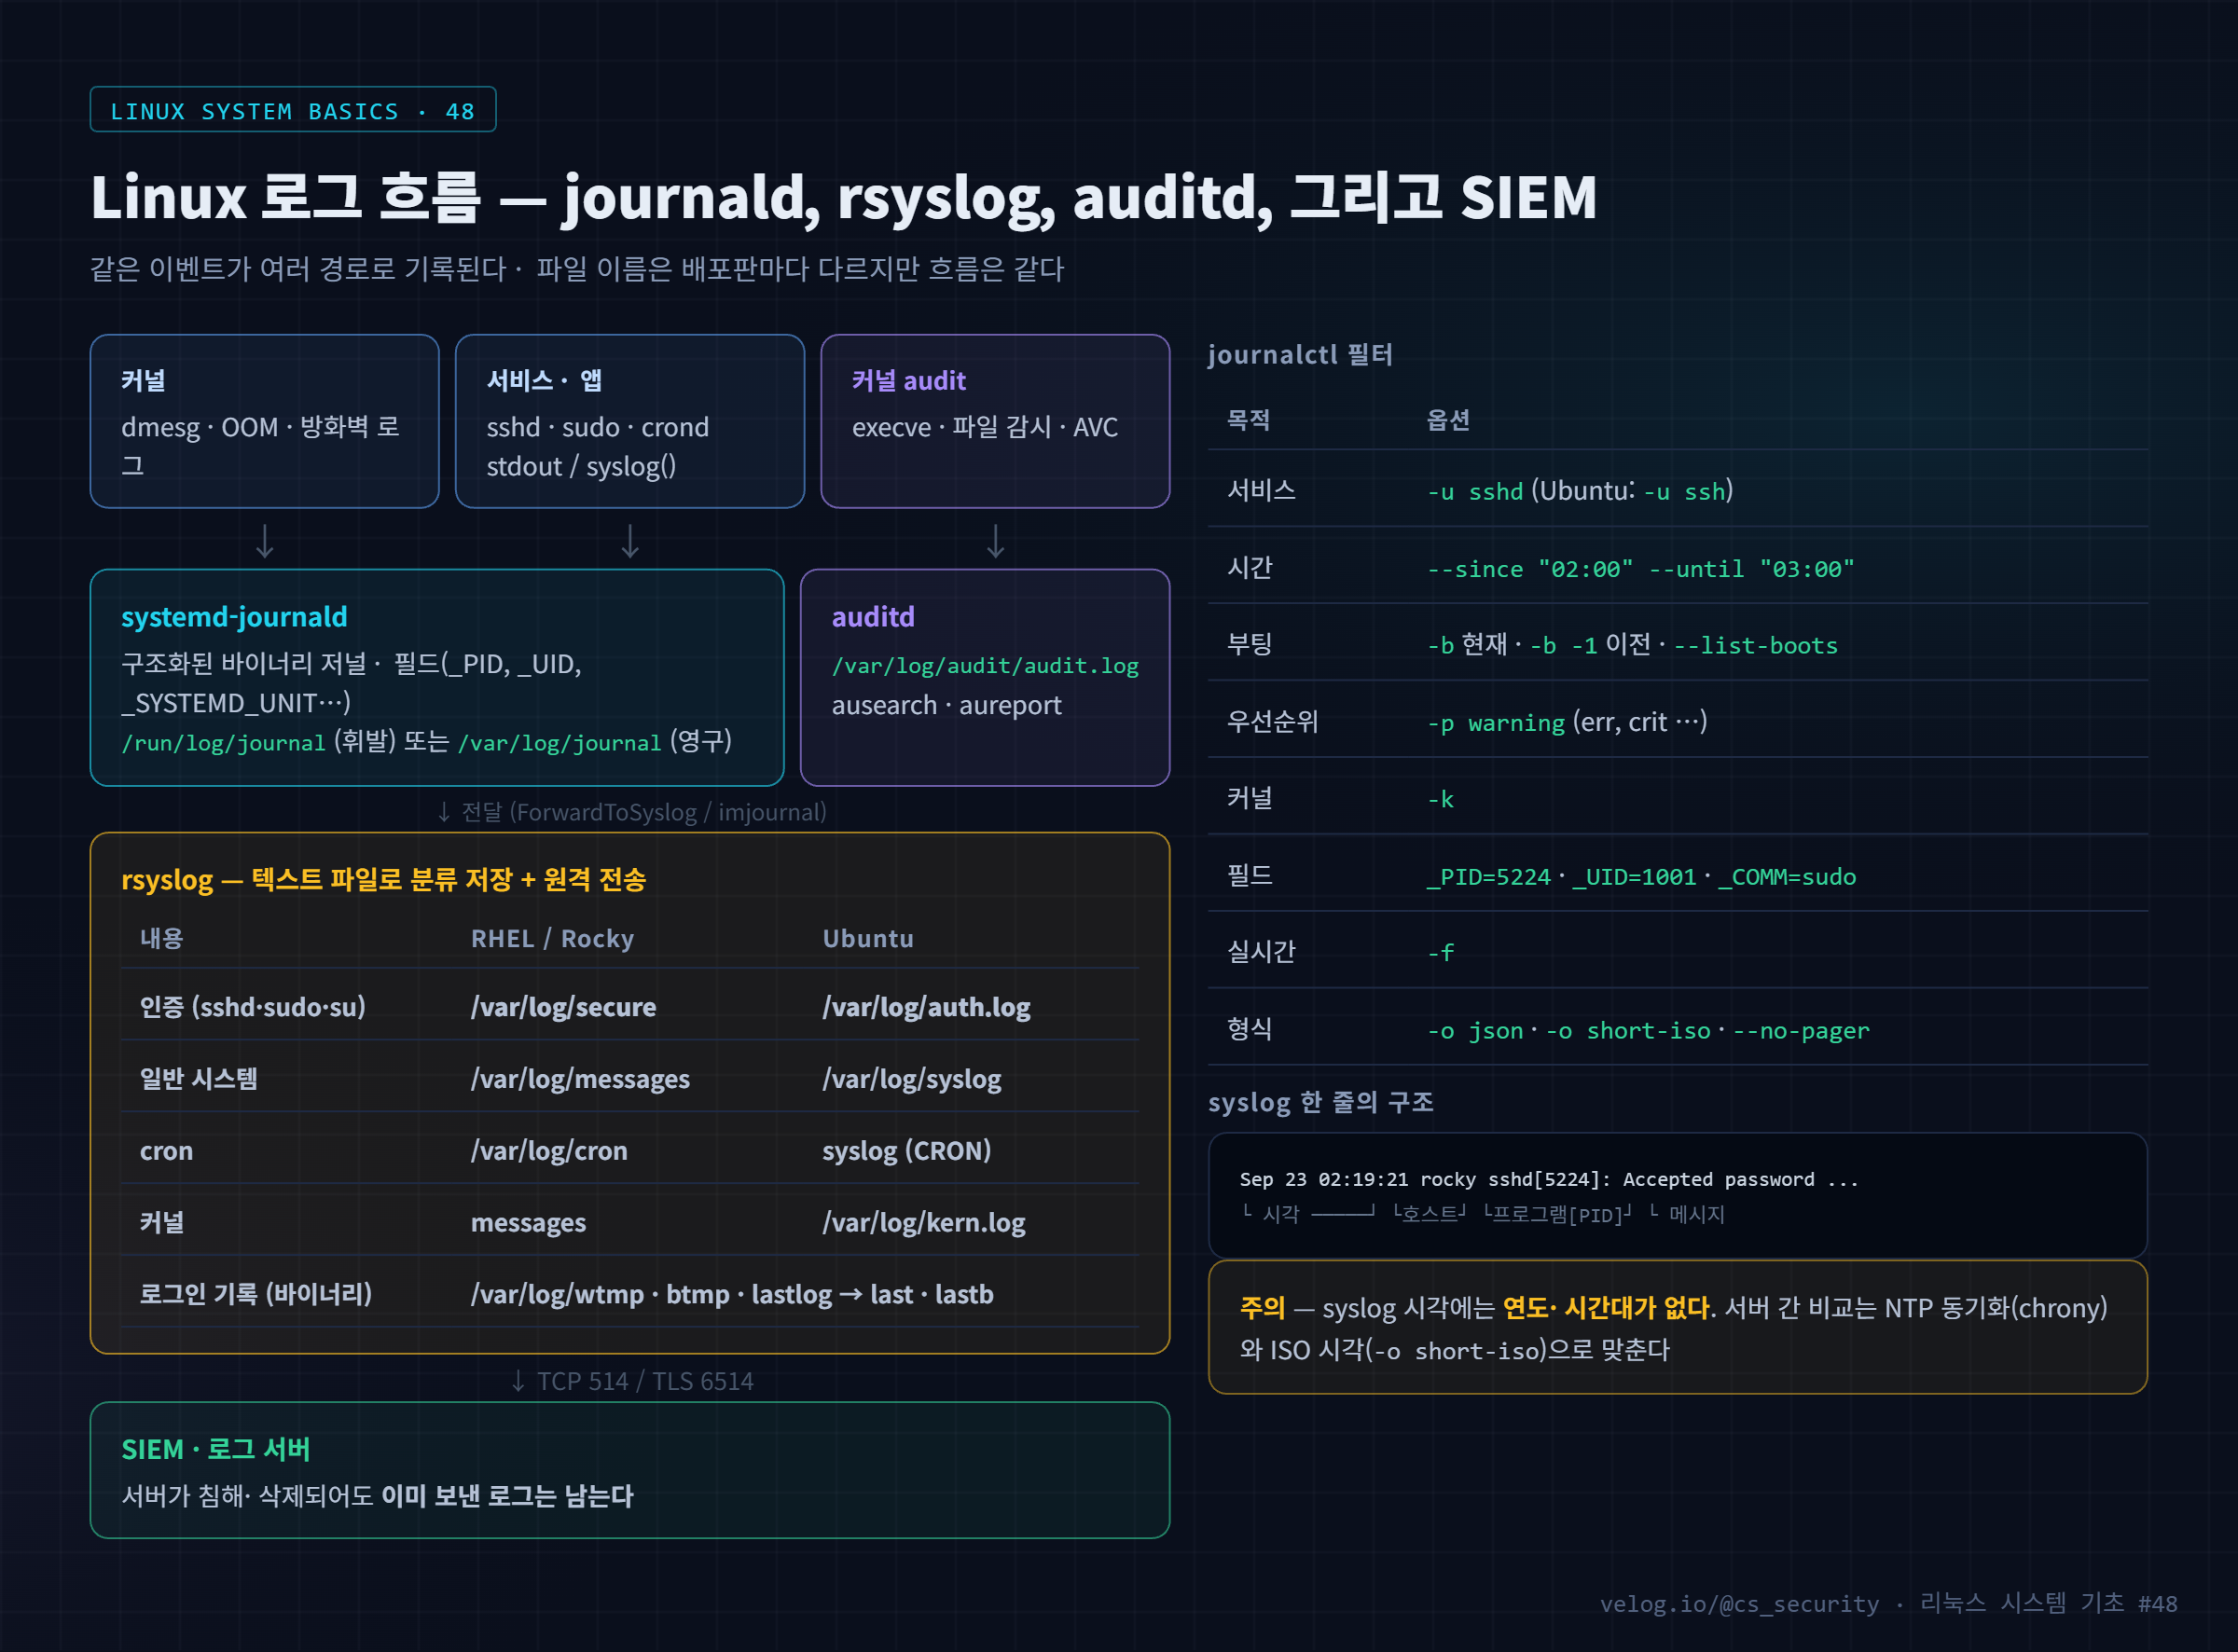
Task: Click the /var/log/syslog cell
Action: (x=911, y=1079)
